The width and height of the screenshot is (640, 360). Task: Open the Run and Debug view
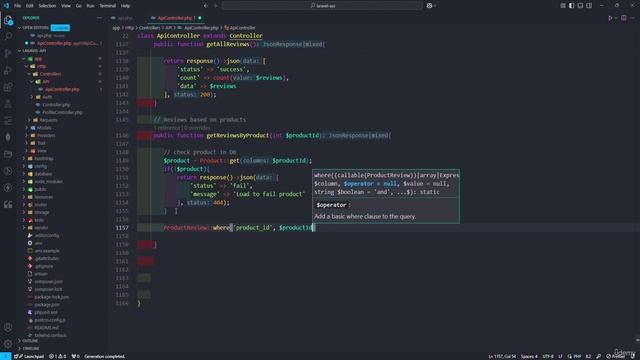8,70
